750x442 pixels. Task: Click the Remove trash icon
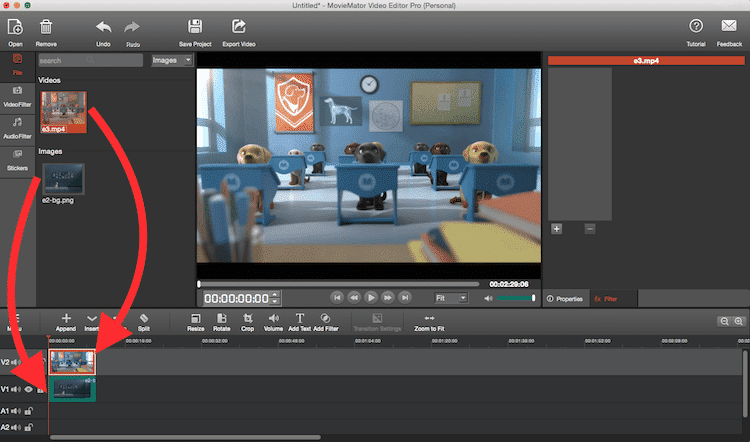[x=46, y=27]
